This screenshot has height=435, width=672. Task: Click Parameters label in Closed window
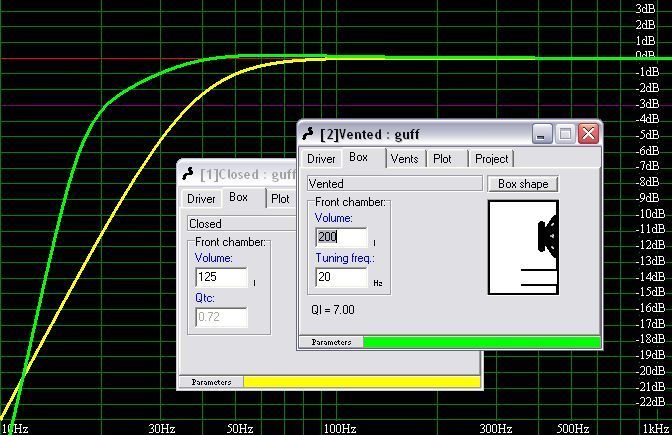(211, 382)
